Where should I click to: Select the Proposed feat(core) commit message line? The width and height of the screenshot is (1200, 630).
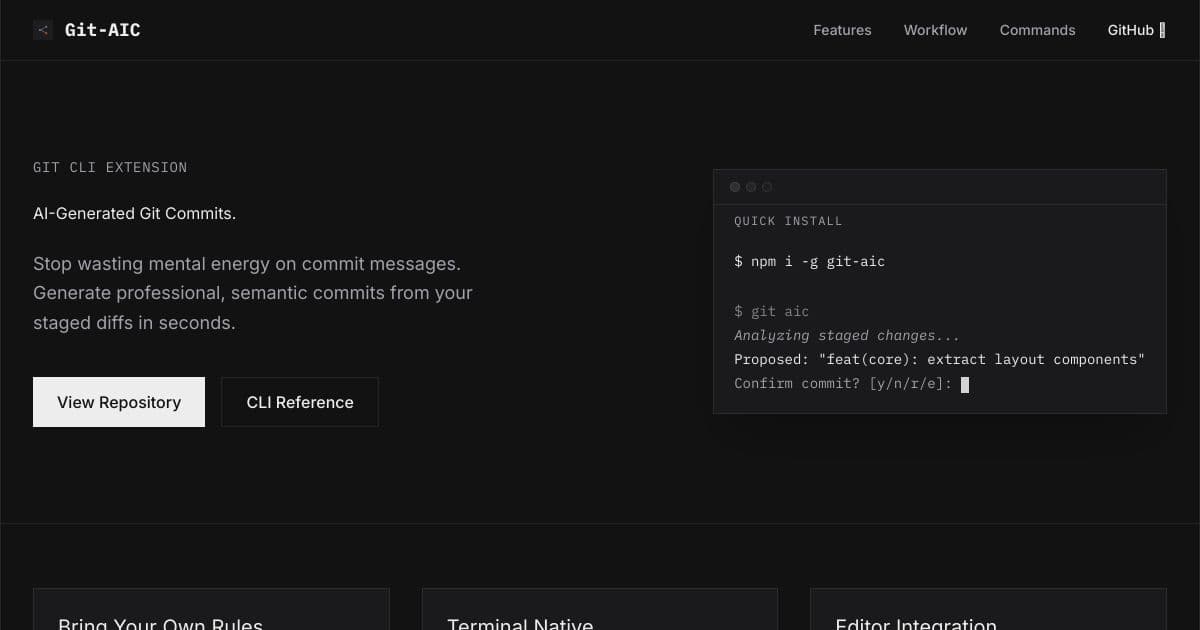pos(939,359)
